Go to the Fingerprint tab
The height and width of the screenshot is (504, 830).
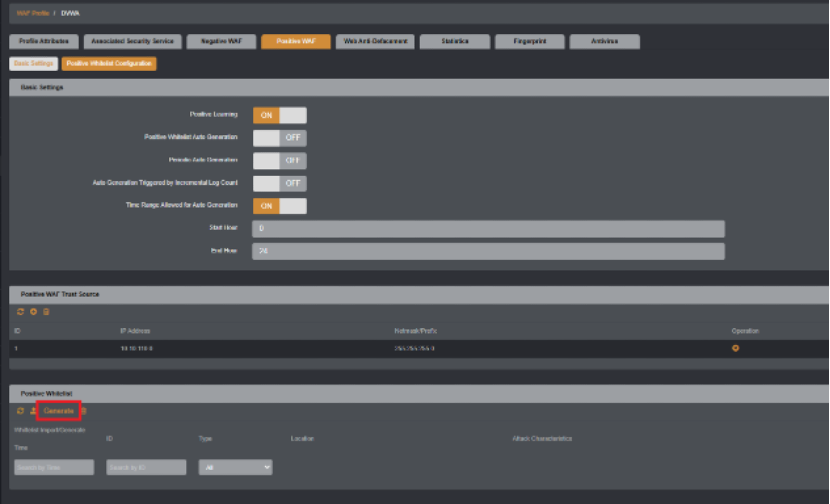point(529,41)
